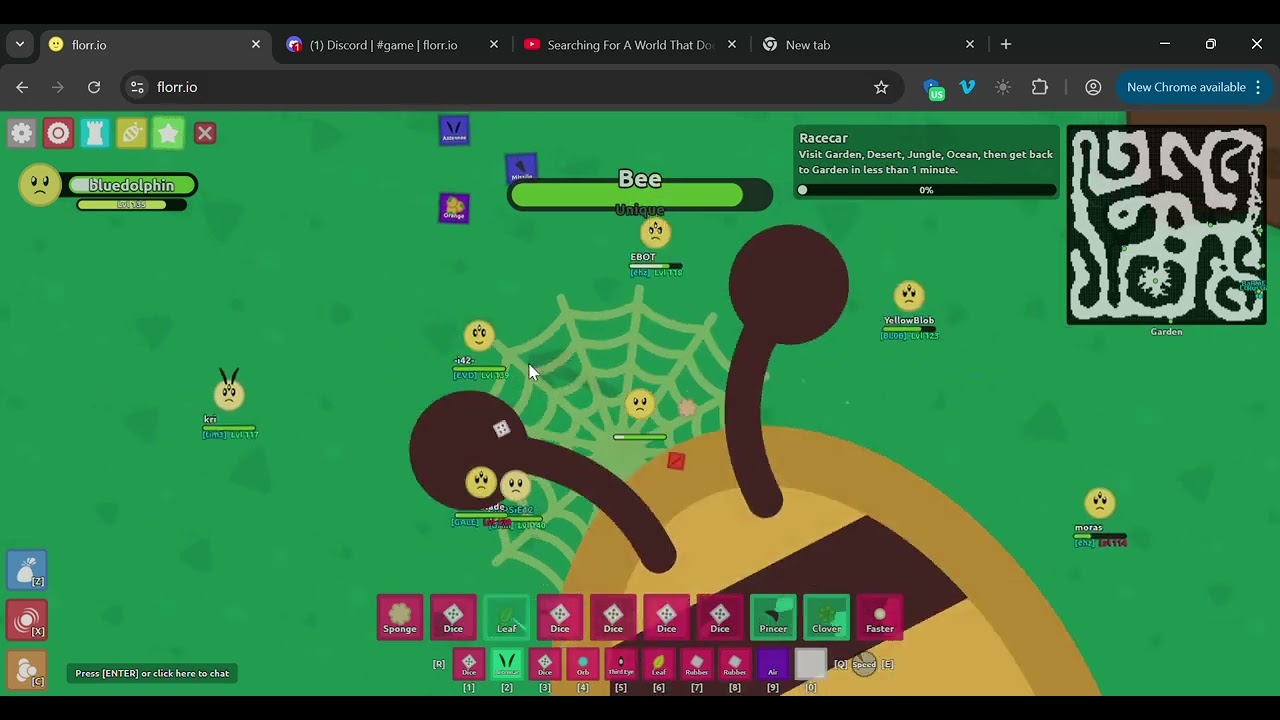Pick up the dropped Missile petal

click(521, 168)
